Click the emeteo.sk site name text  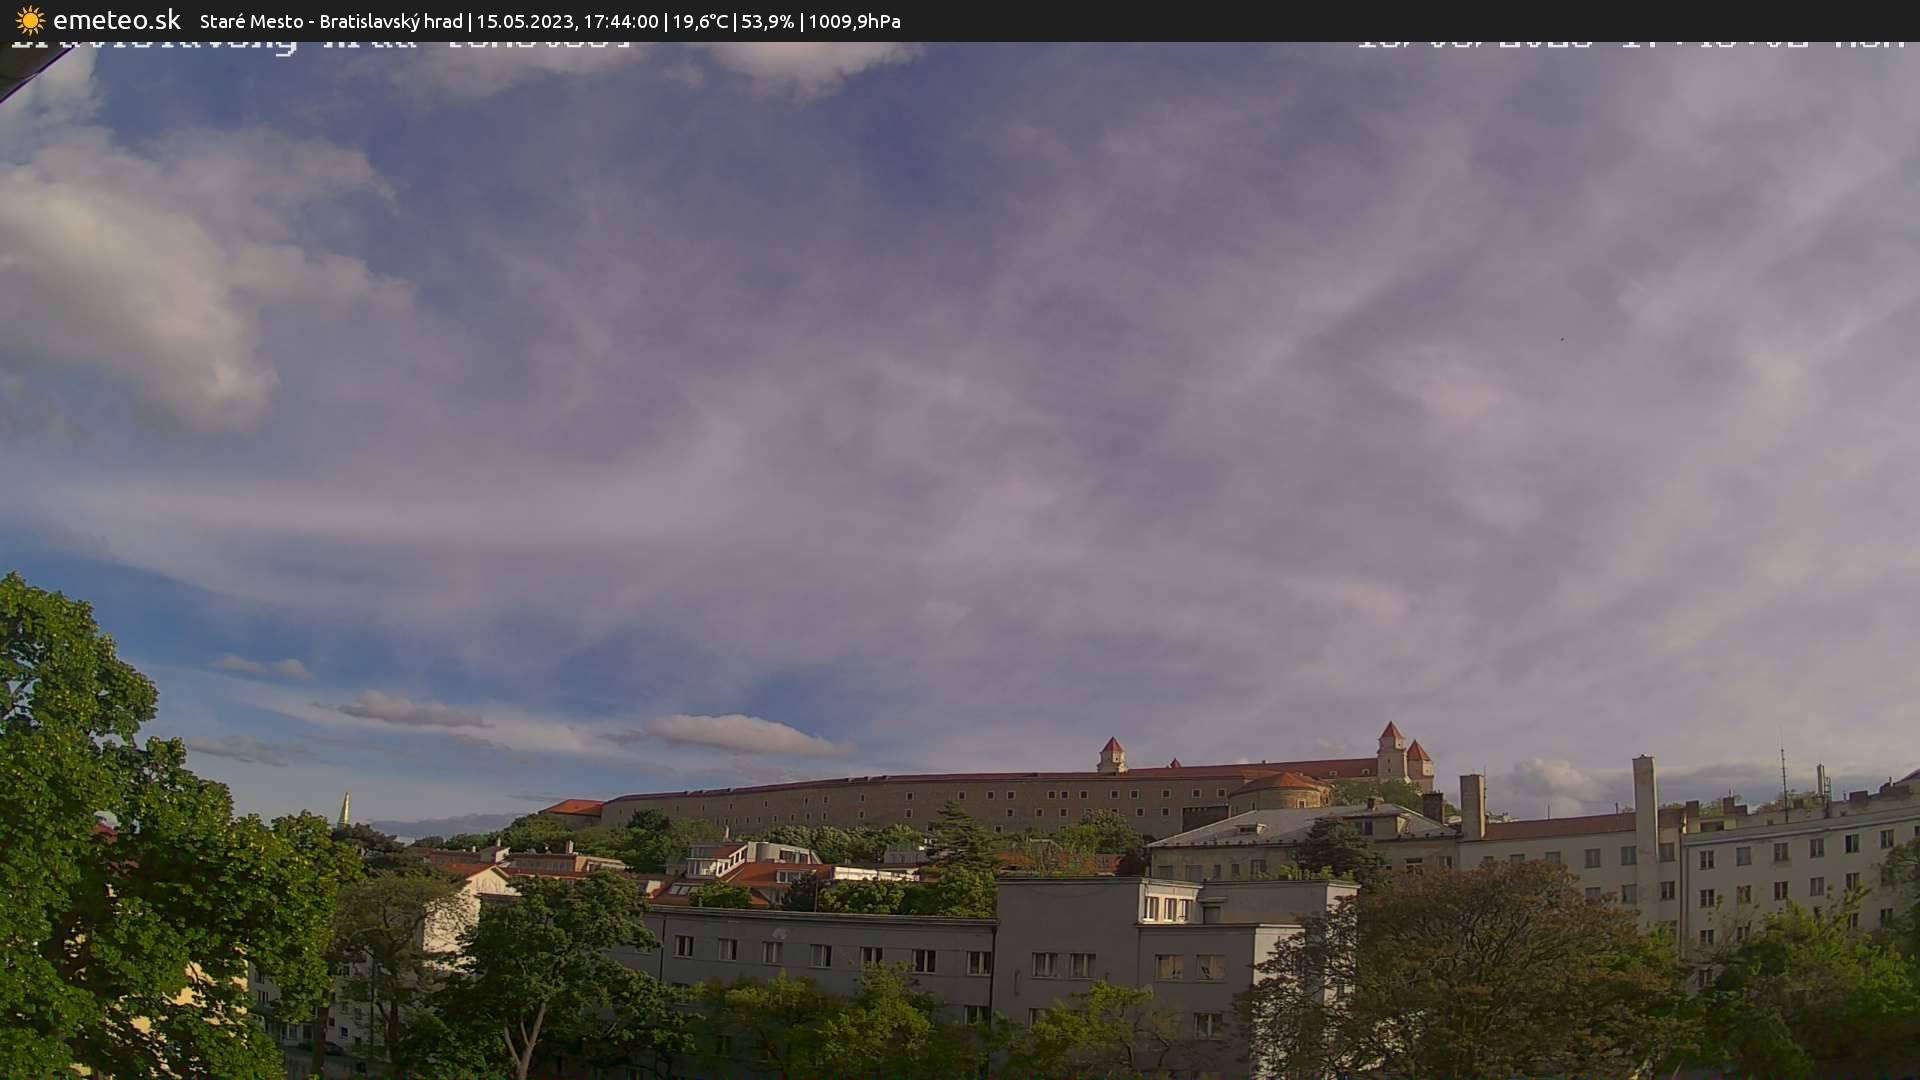click(118, 20)
